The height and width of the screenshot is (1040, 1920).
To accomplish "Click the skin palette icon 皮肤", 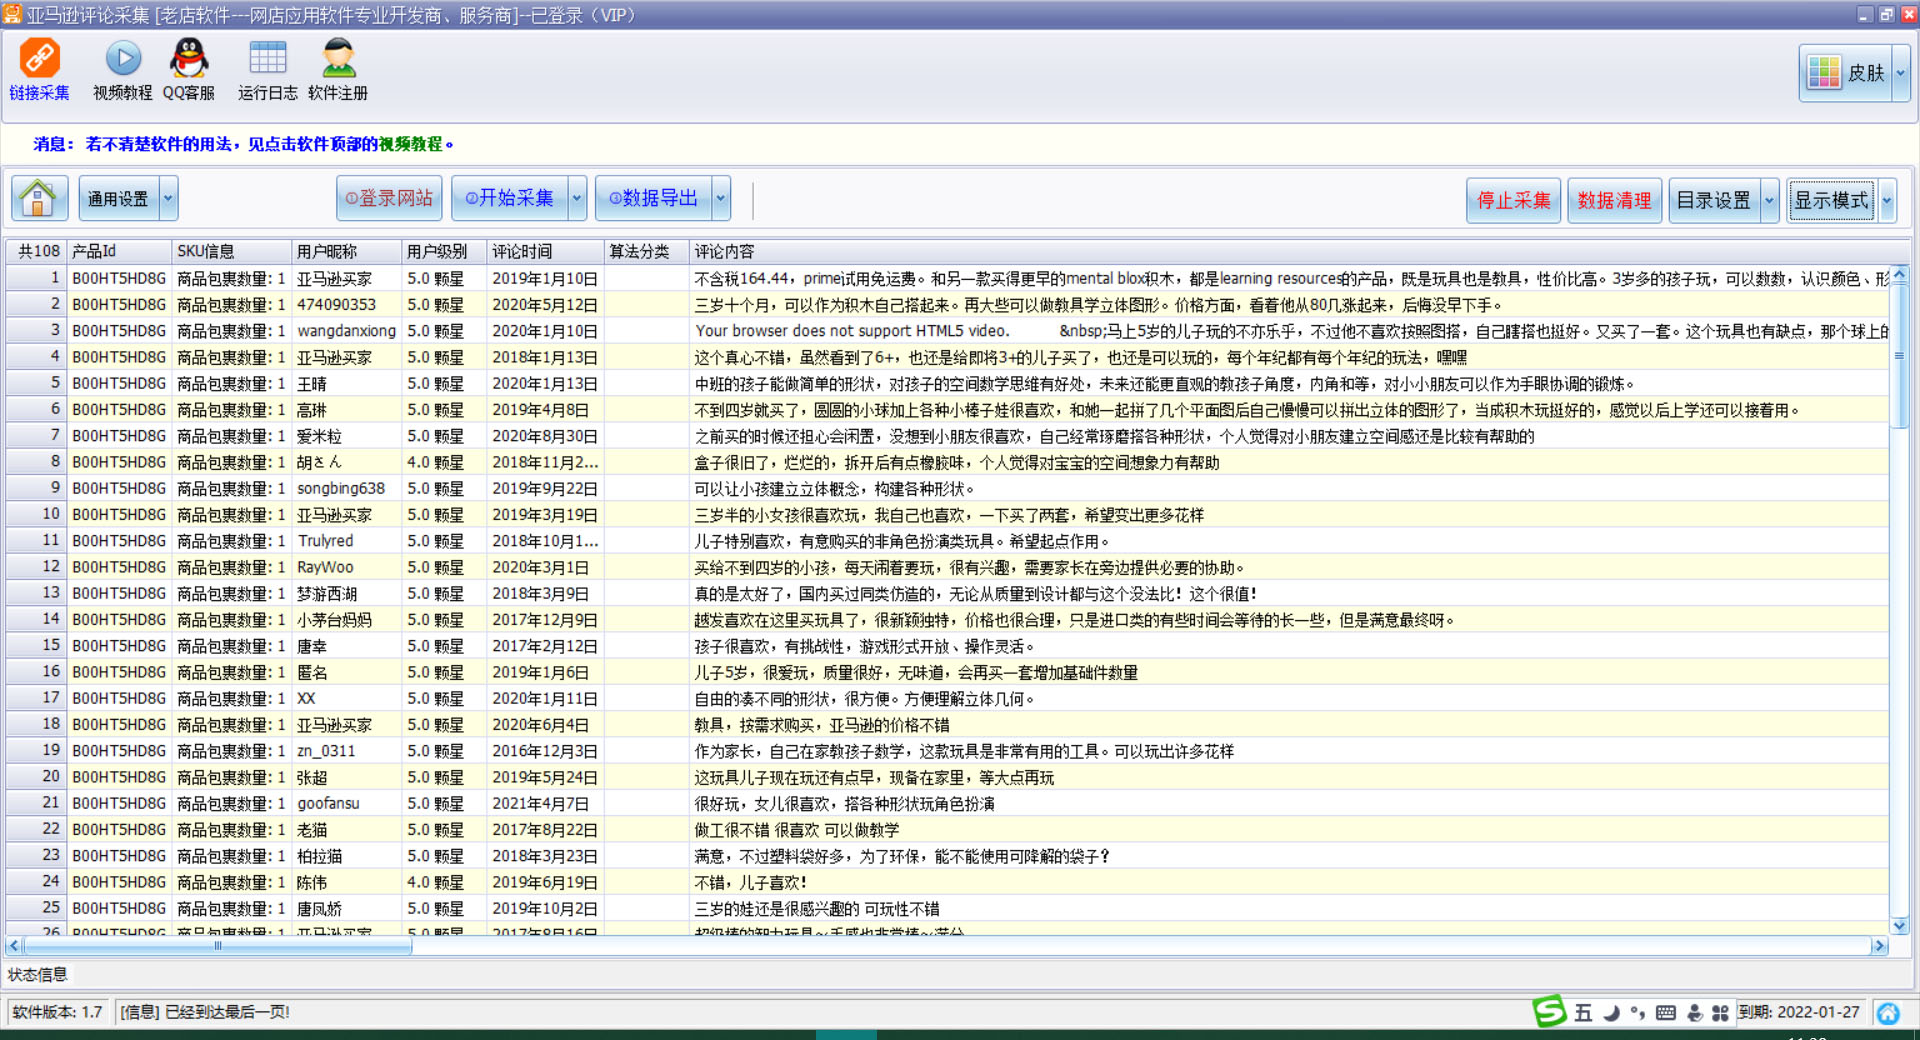I will (1824, 72).
